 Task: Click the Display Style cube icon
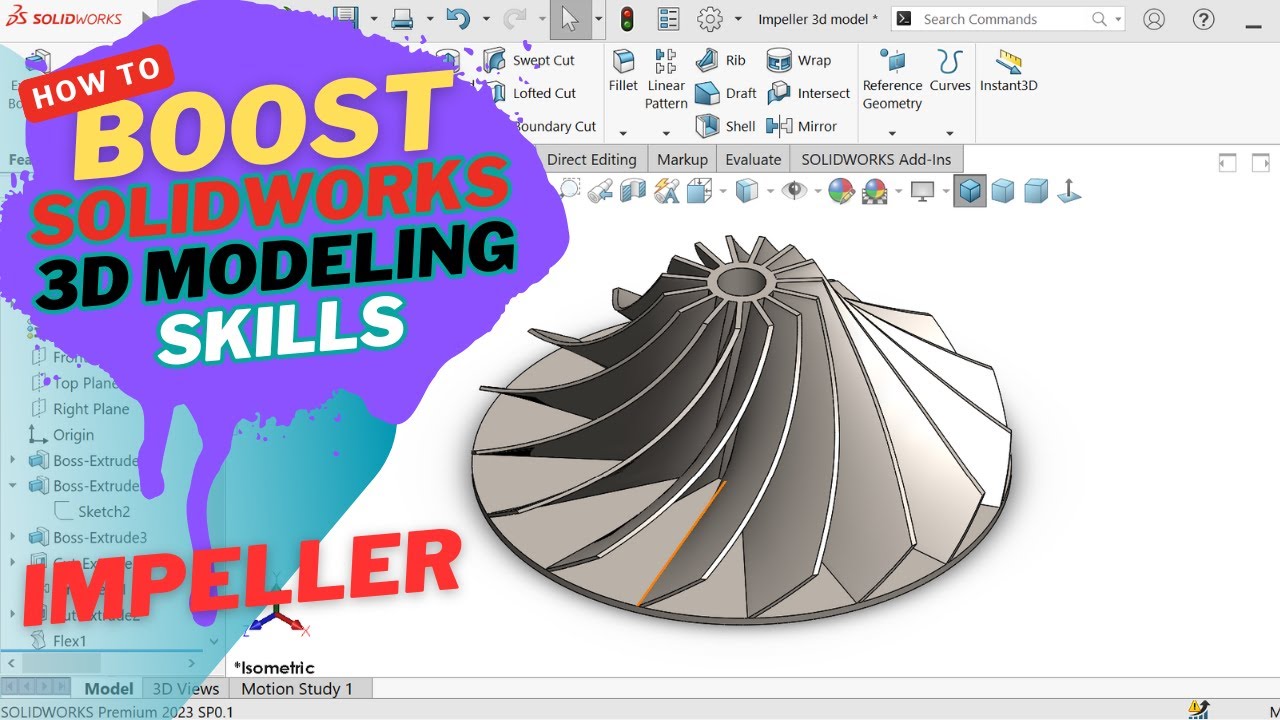746,191
